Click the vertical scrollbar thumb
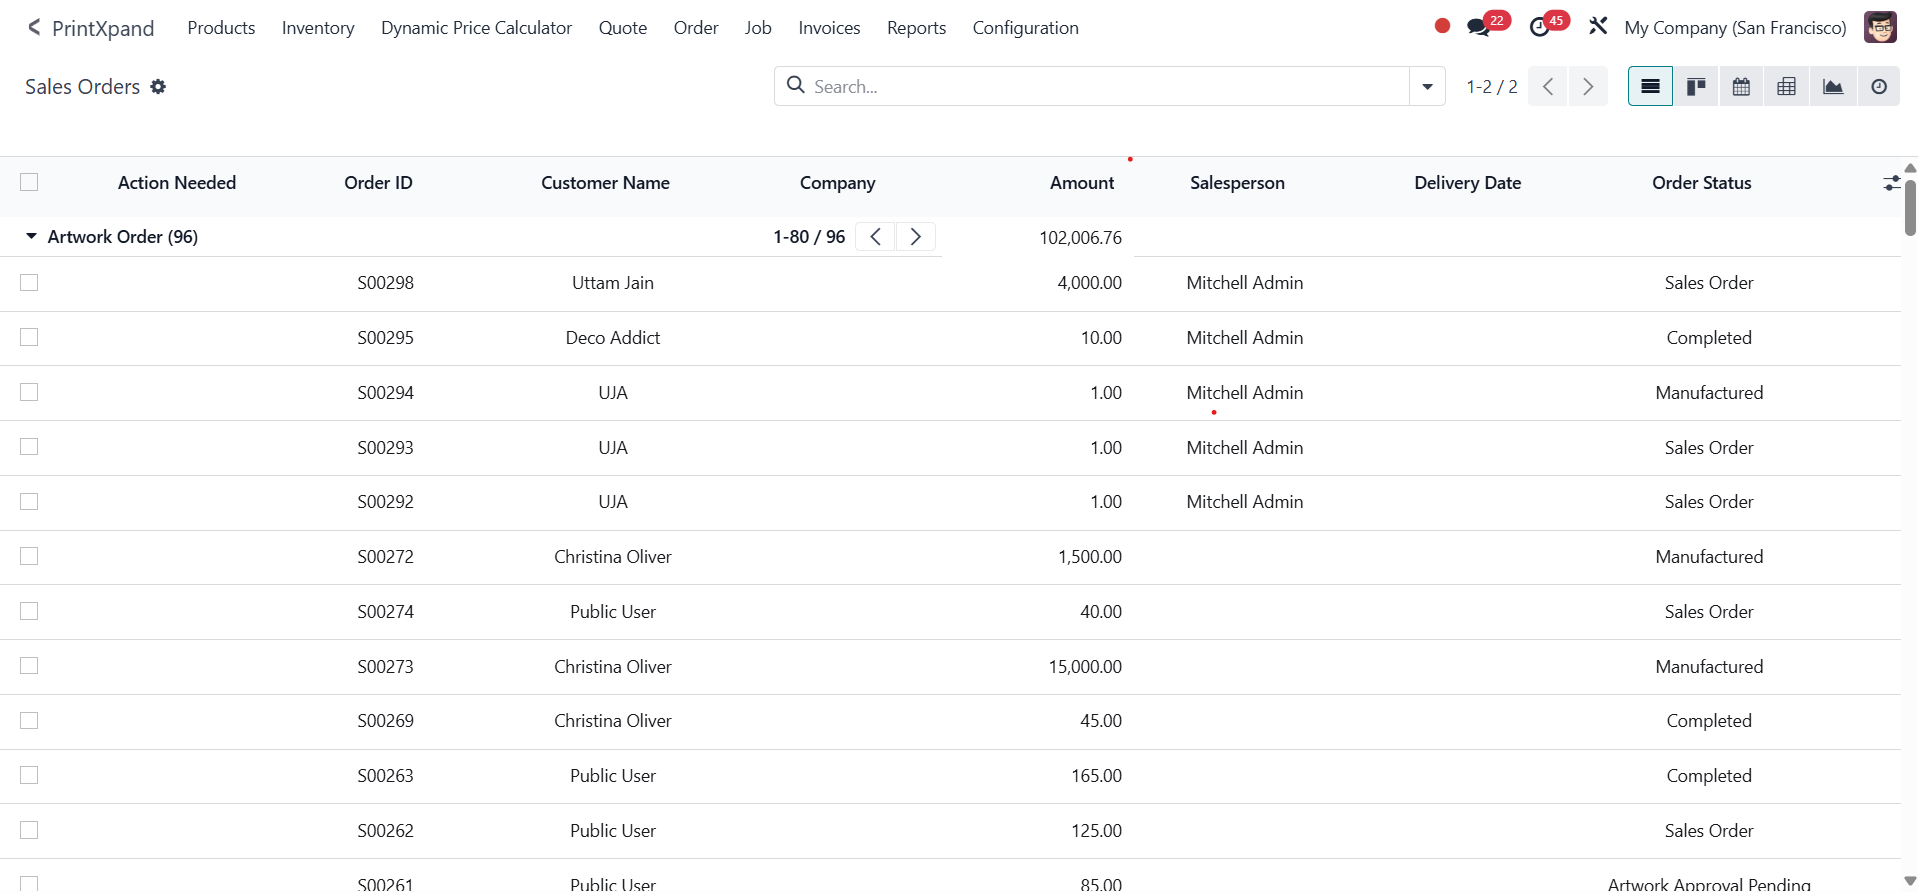 coord(1910,207)
